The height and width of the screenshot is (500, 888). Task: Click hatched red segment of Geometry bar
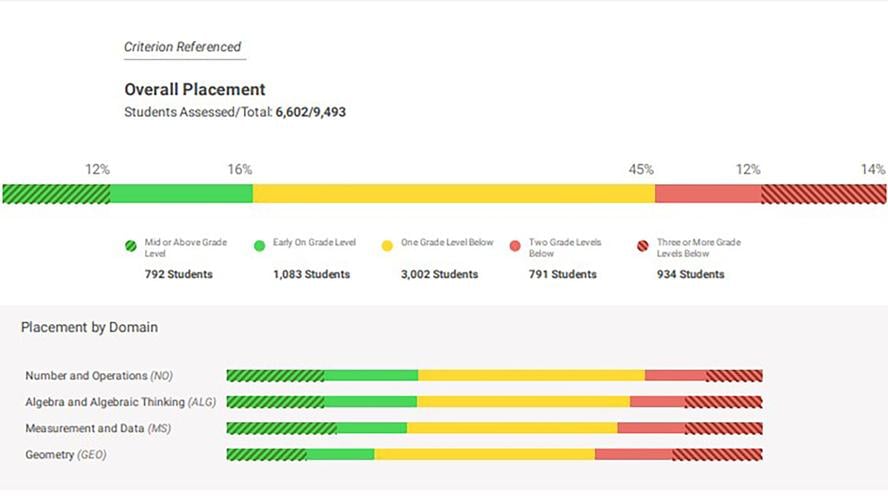coord(718,454)
